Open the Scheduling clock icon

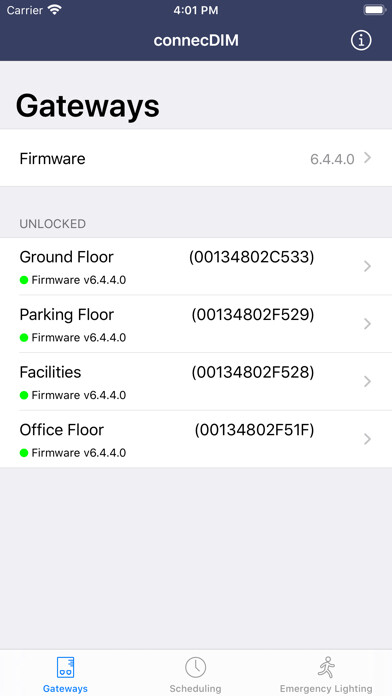click(x=195, y=668)
